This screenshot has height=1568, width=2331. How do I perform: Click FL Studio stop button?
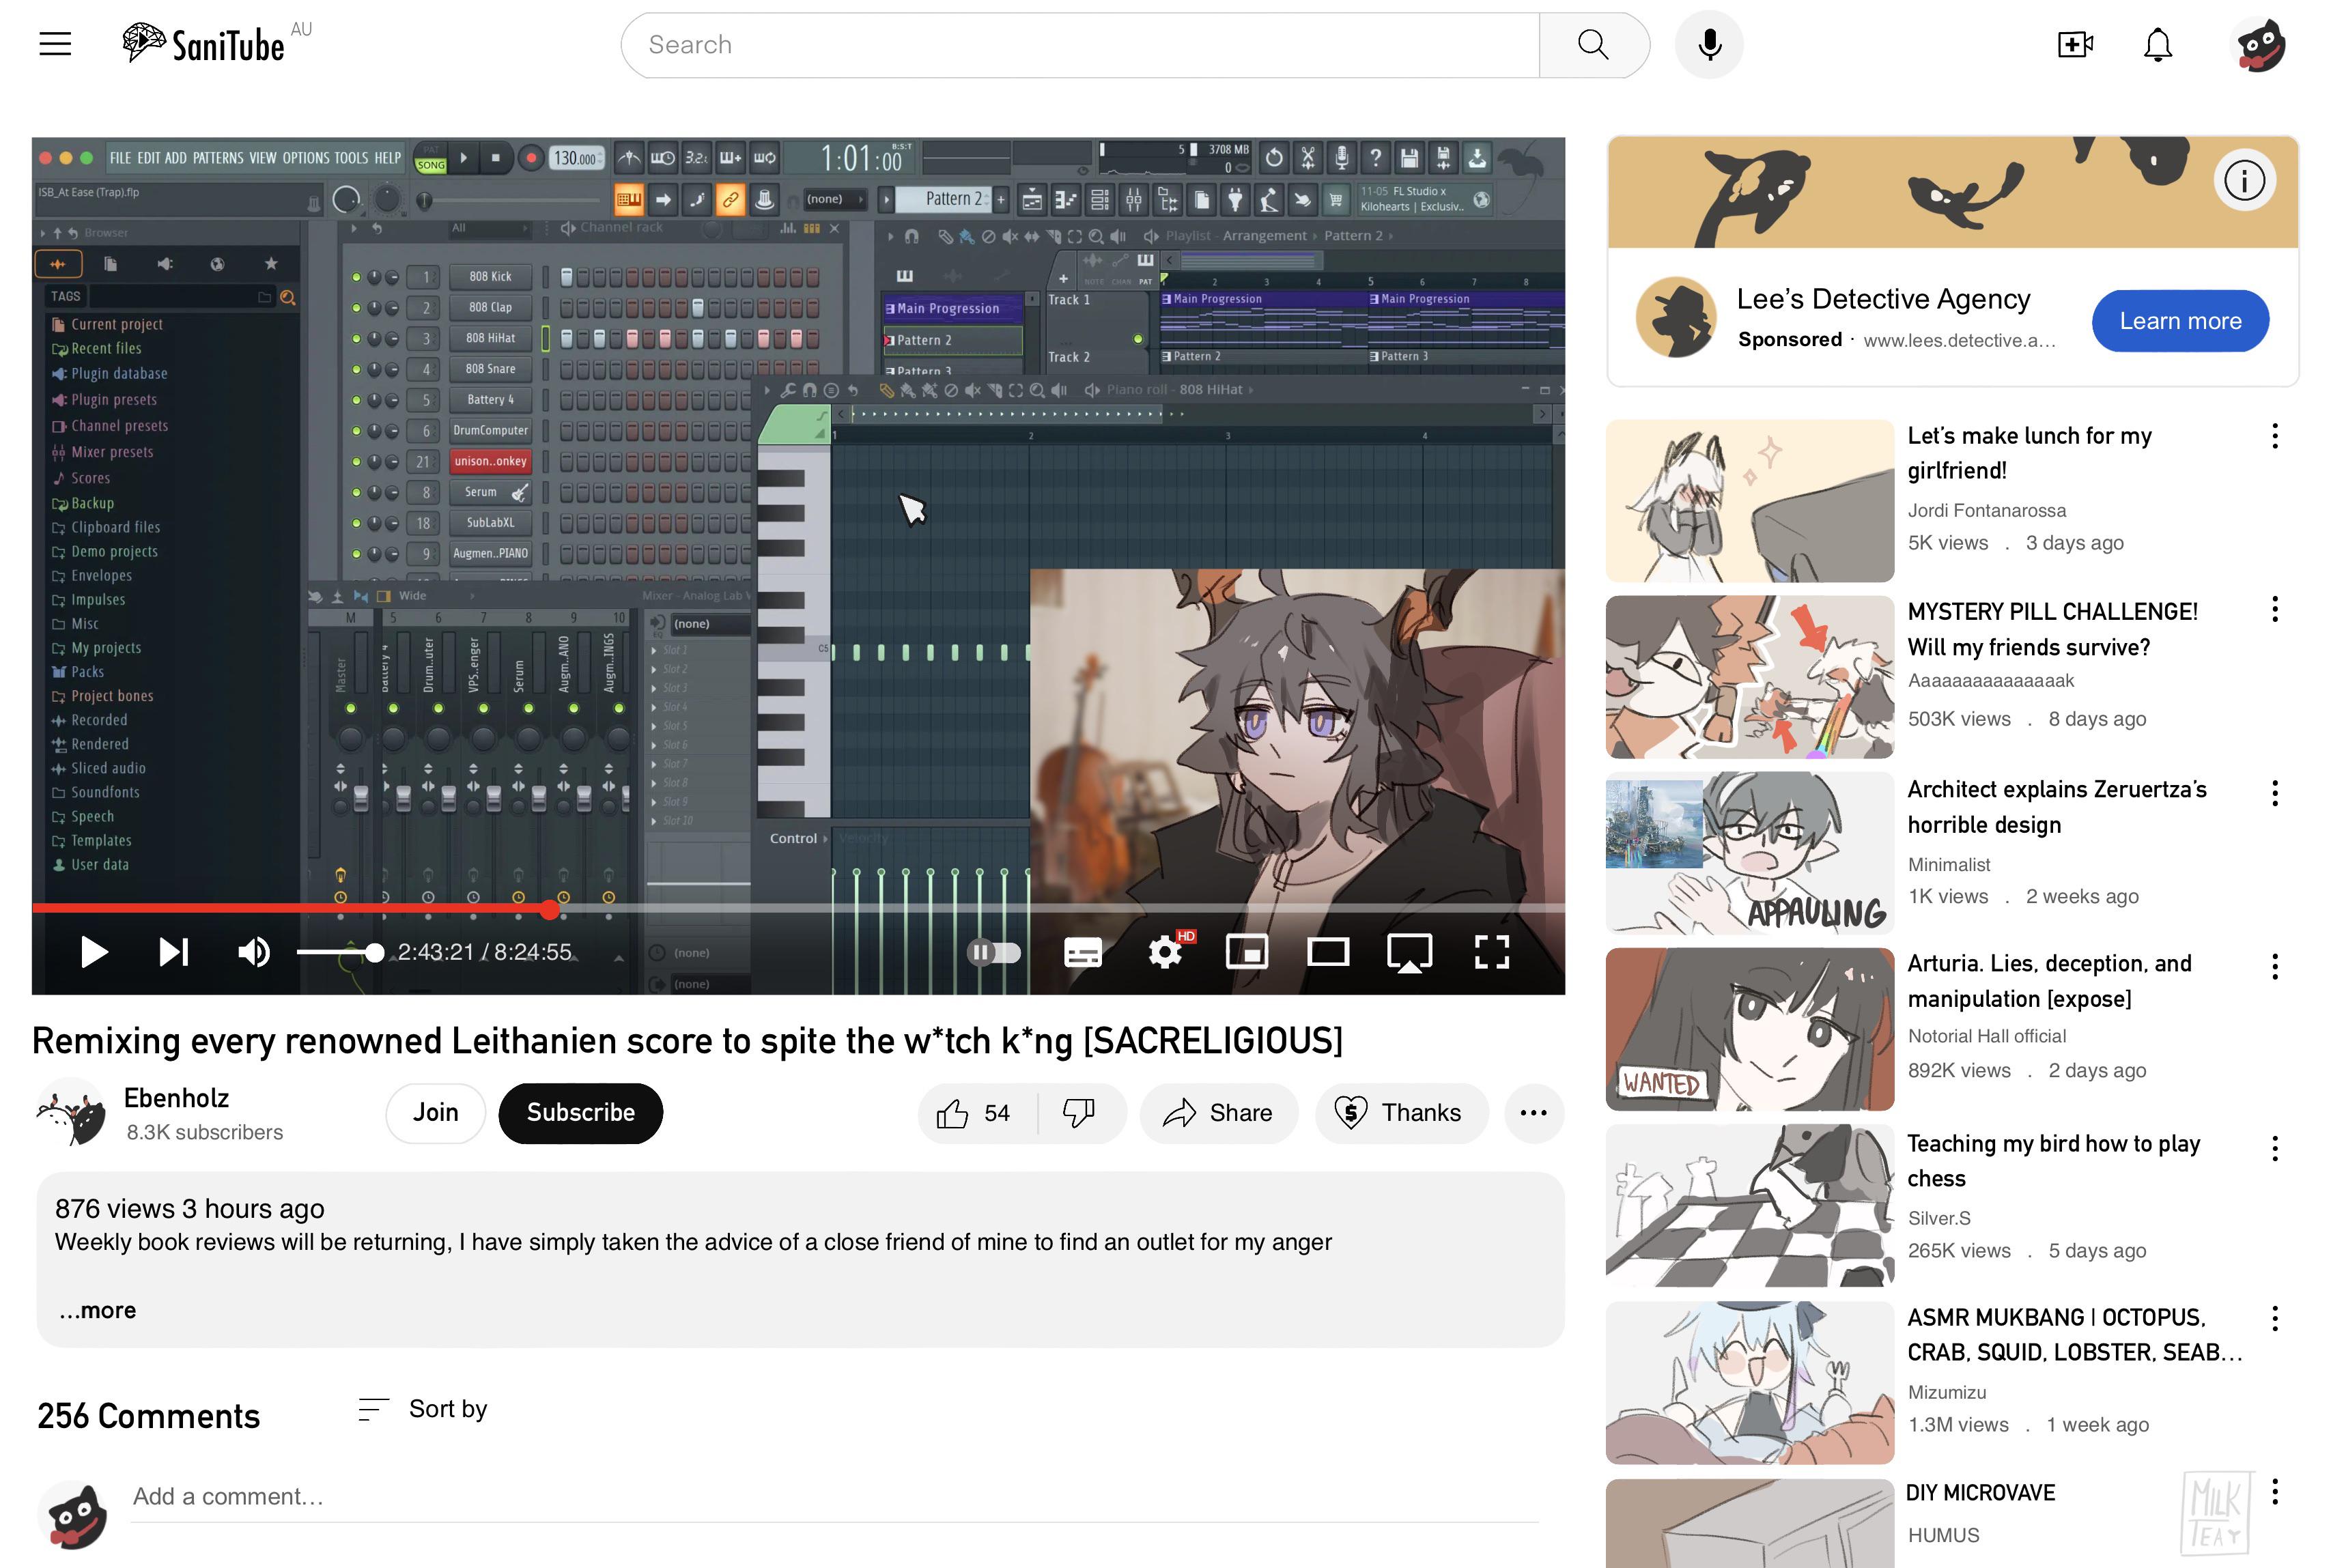pyautogui.click(x=495, y=158)
